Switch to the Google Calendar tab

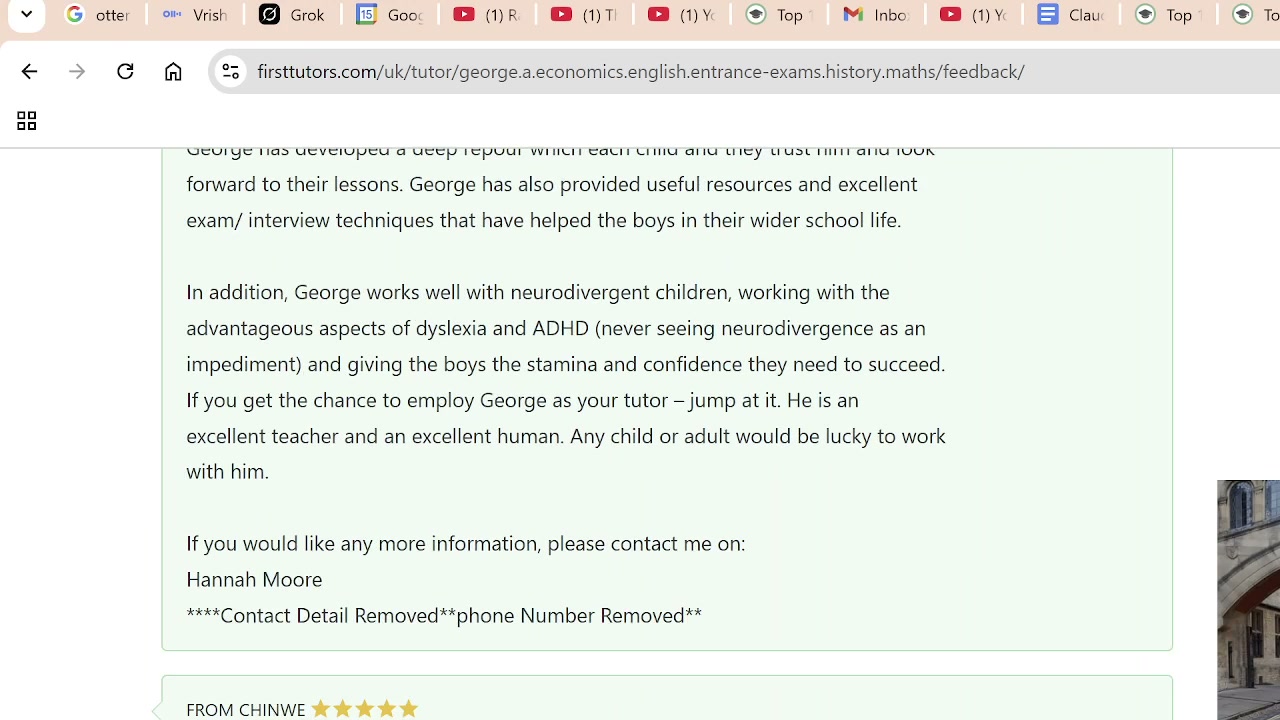(x=390, y=15)
